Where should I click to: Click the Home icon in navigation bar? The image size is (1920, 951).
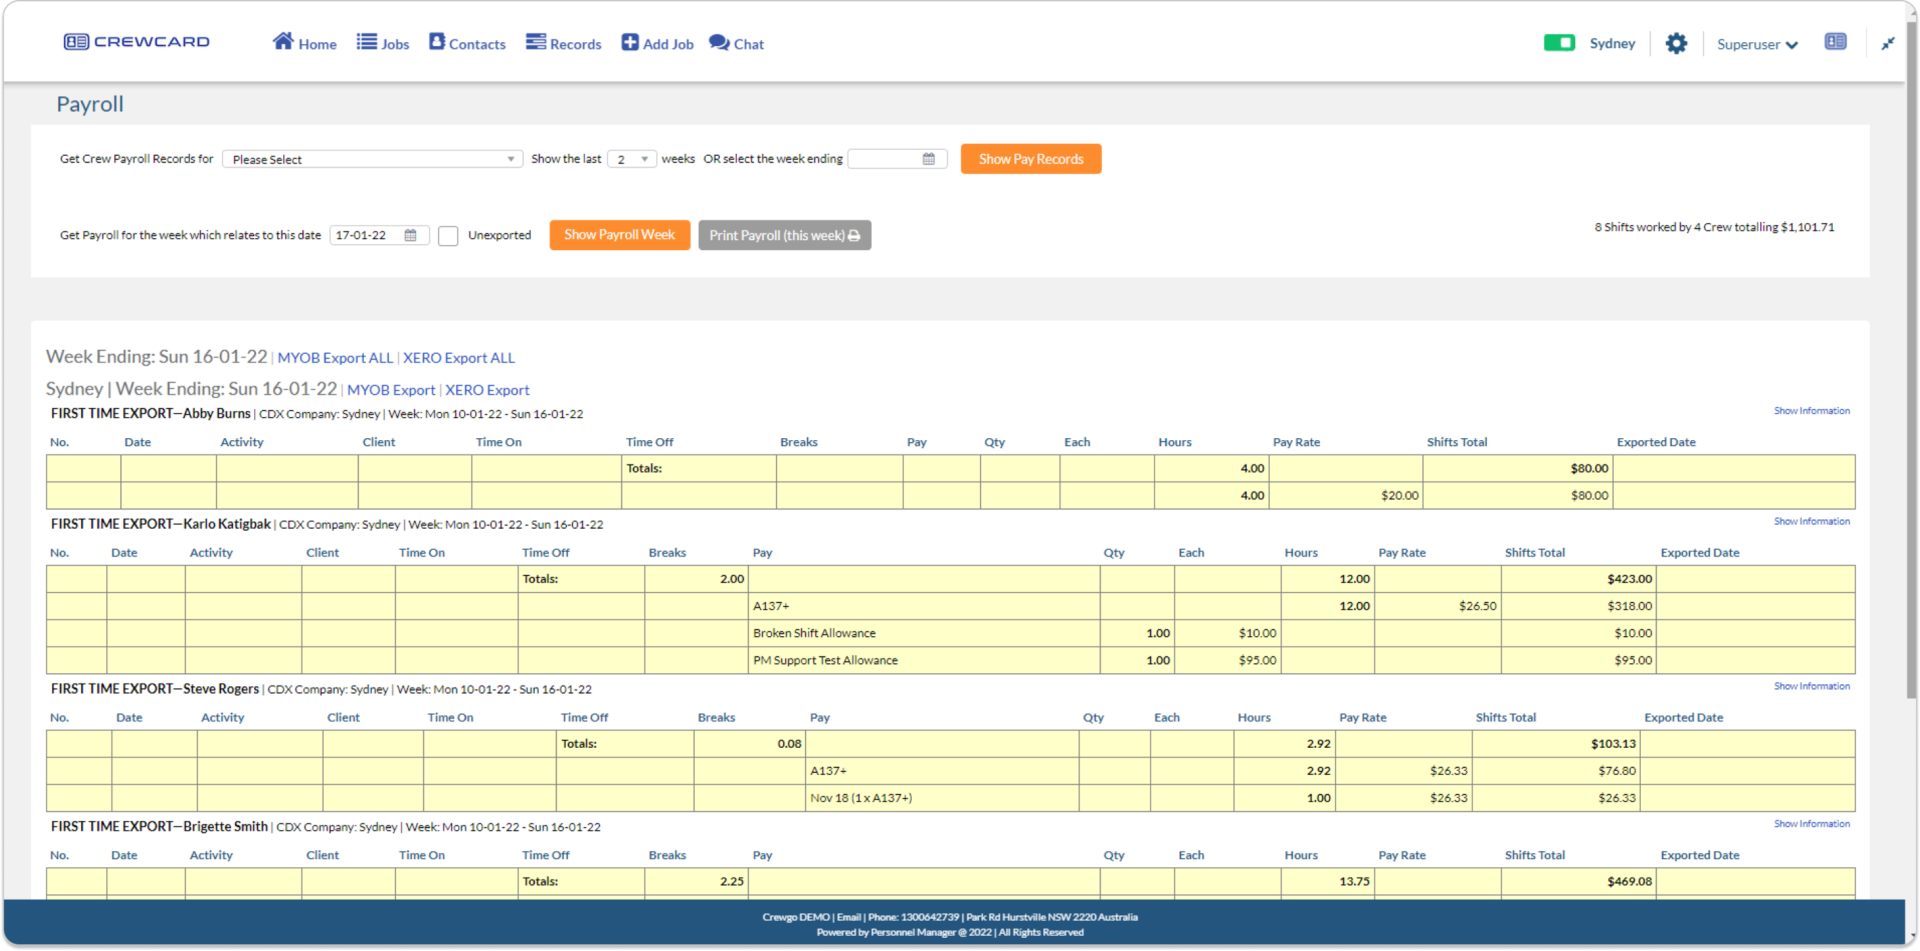point(283,42)
